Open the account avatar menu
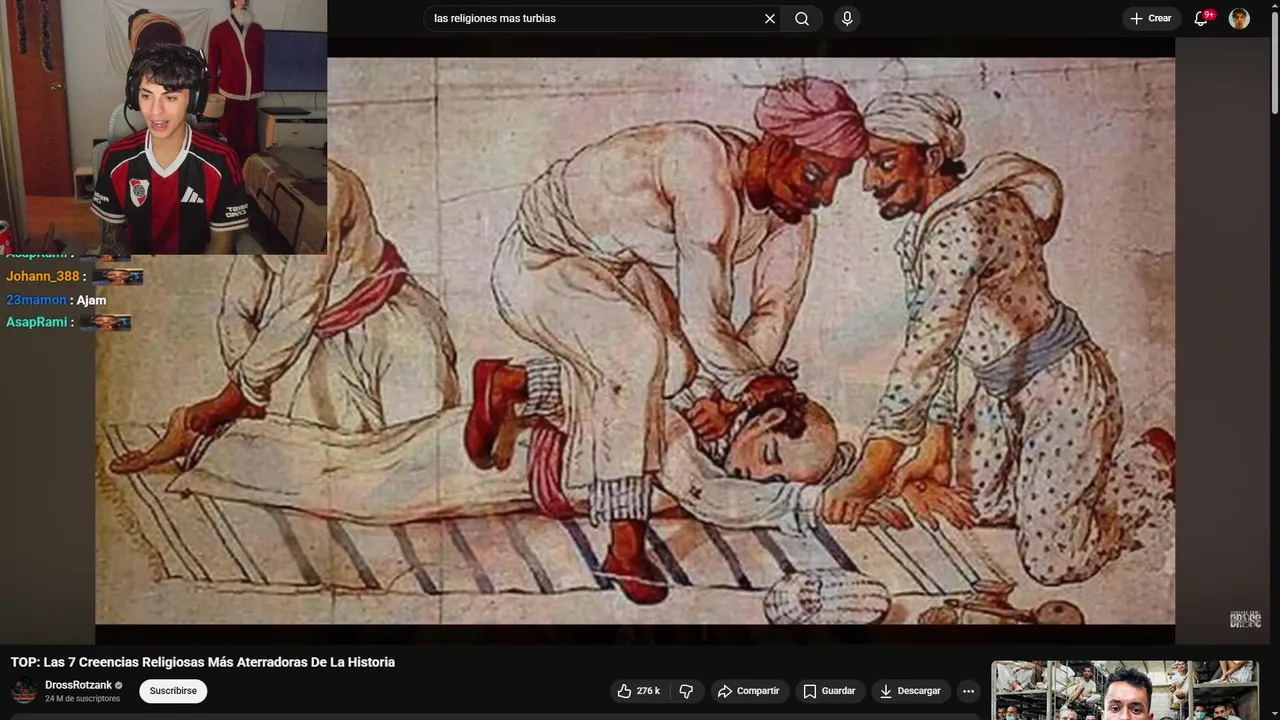 [1239, 18]
